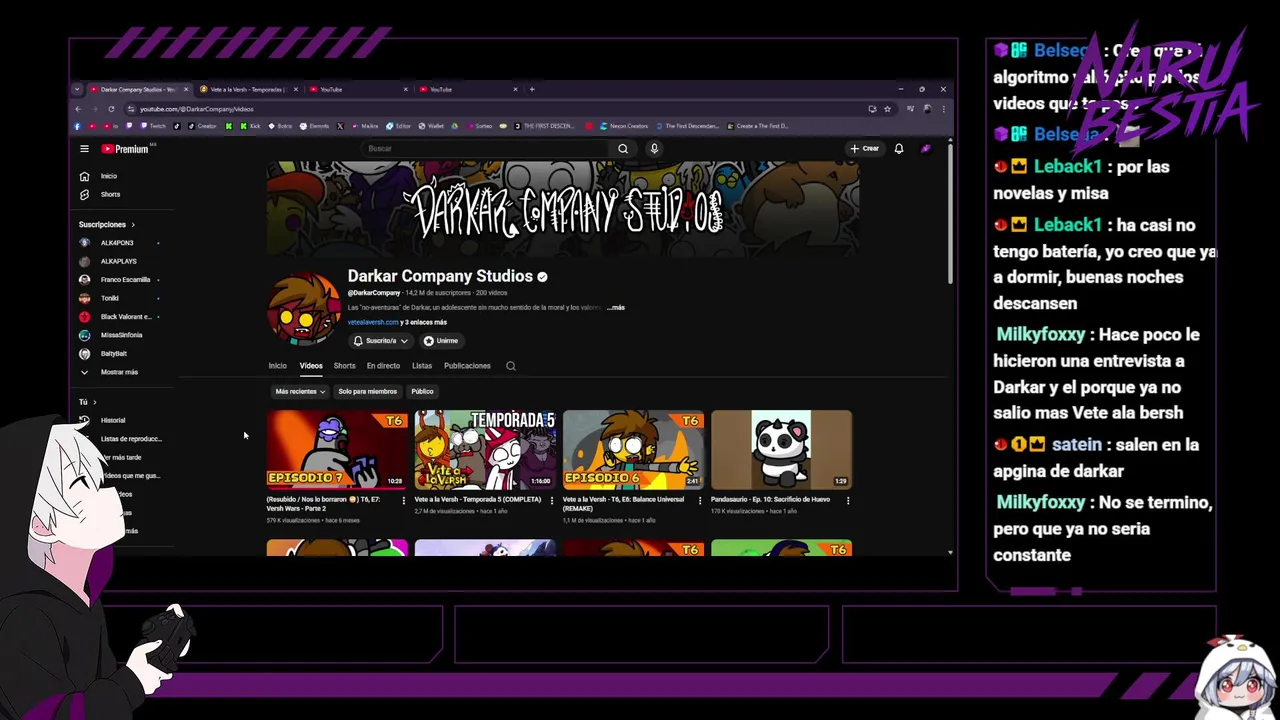
Task: Open the site information icon in address bar
Action: 129,108
